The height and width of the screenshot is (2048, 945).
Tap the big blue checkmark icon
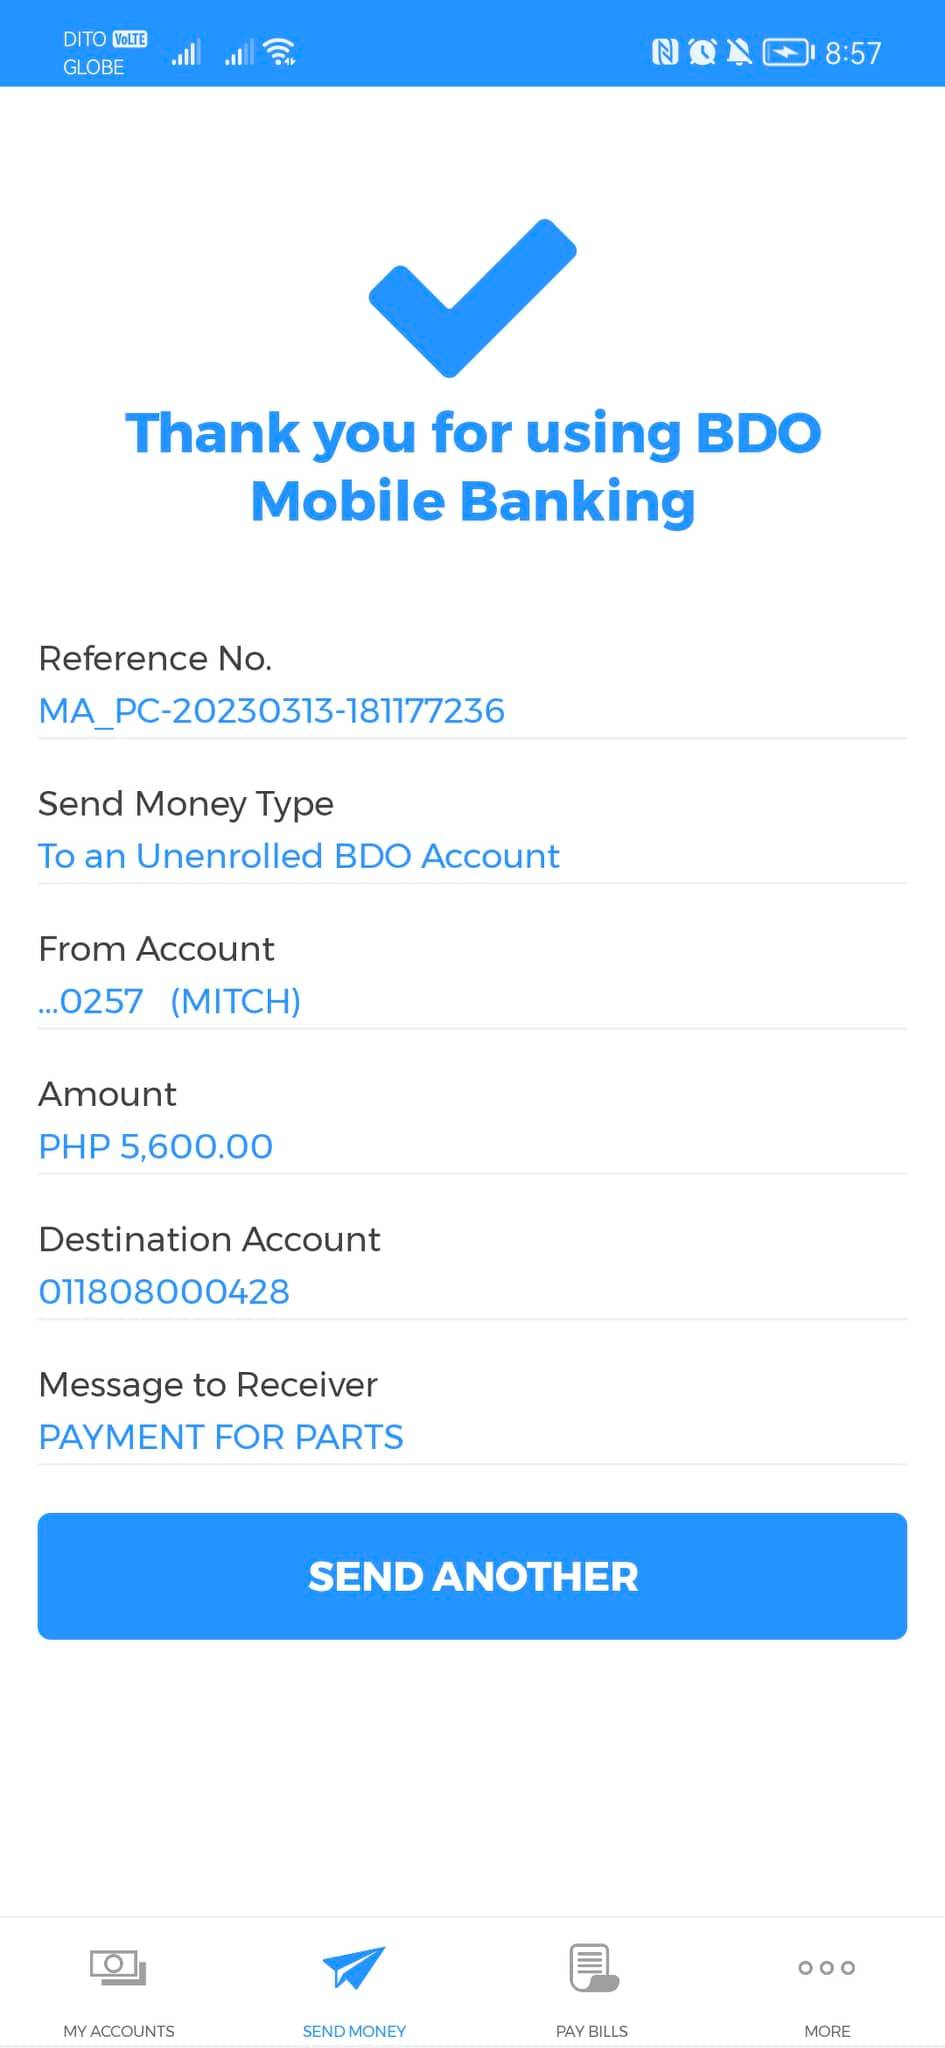pos(472,298)
